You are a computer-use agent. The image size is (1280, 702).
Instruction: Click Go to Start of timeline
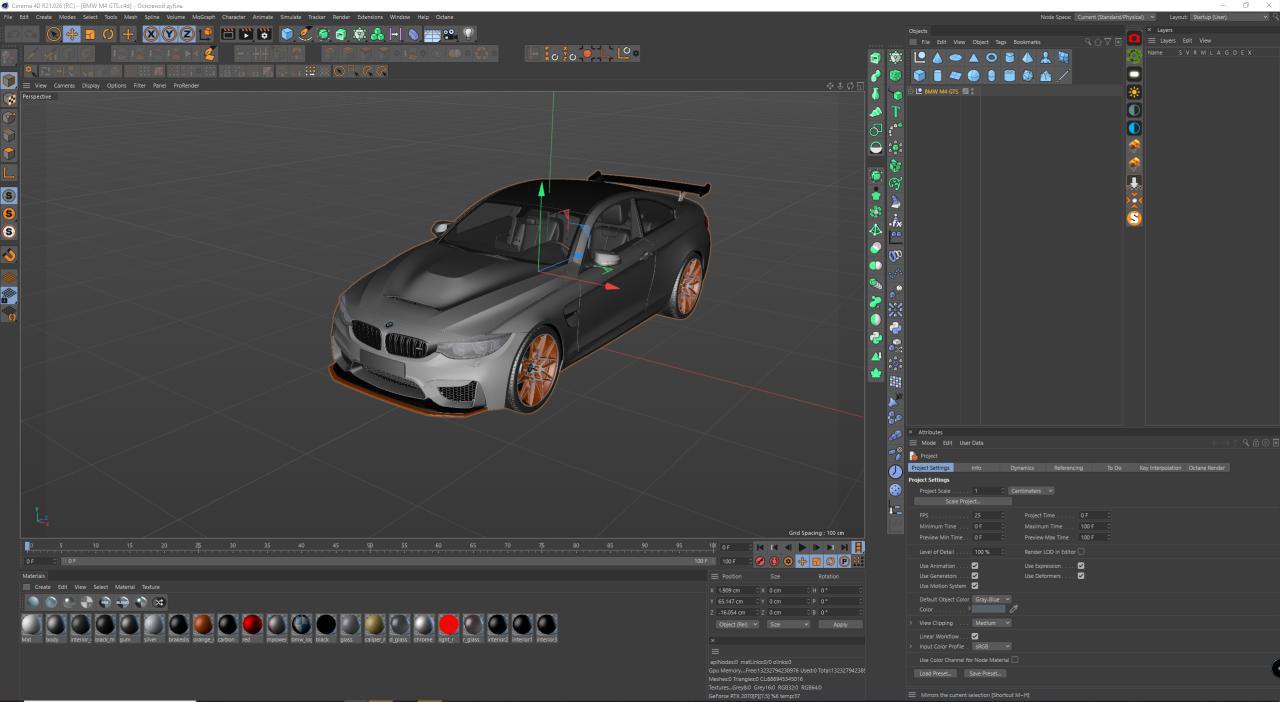point(760,547)
